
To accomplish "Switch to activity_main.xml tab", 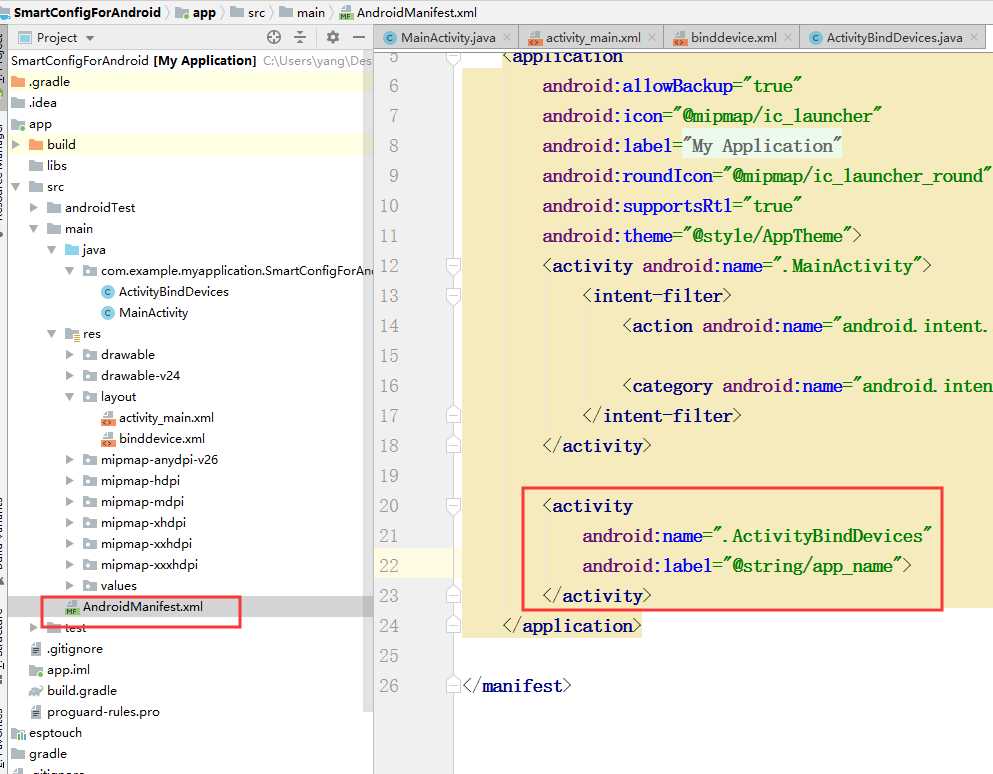I will [593, 37].
